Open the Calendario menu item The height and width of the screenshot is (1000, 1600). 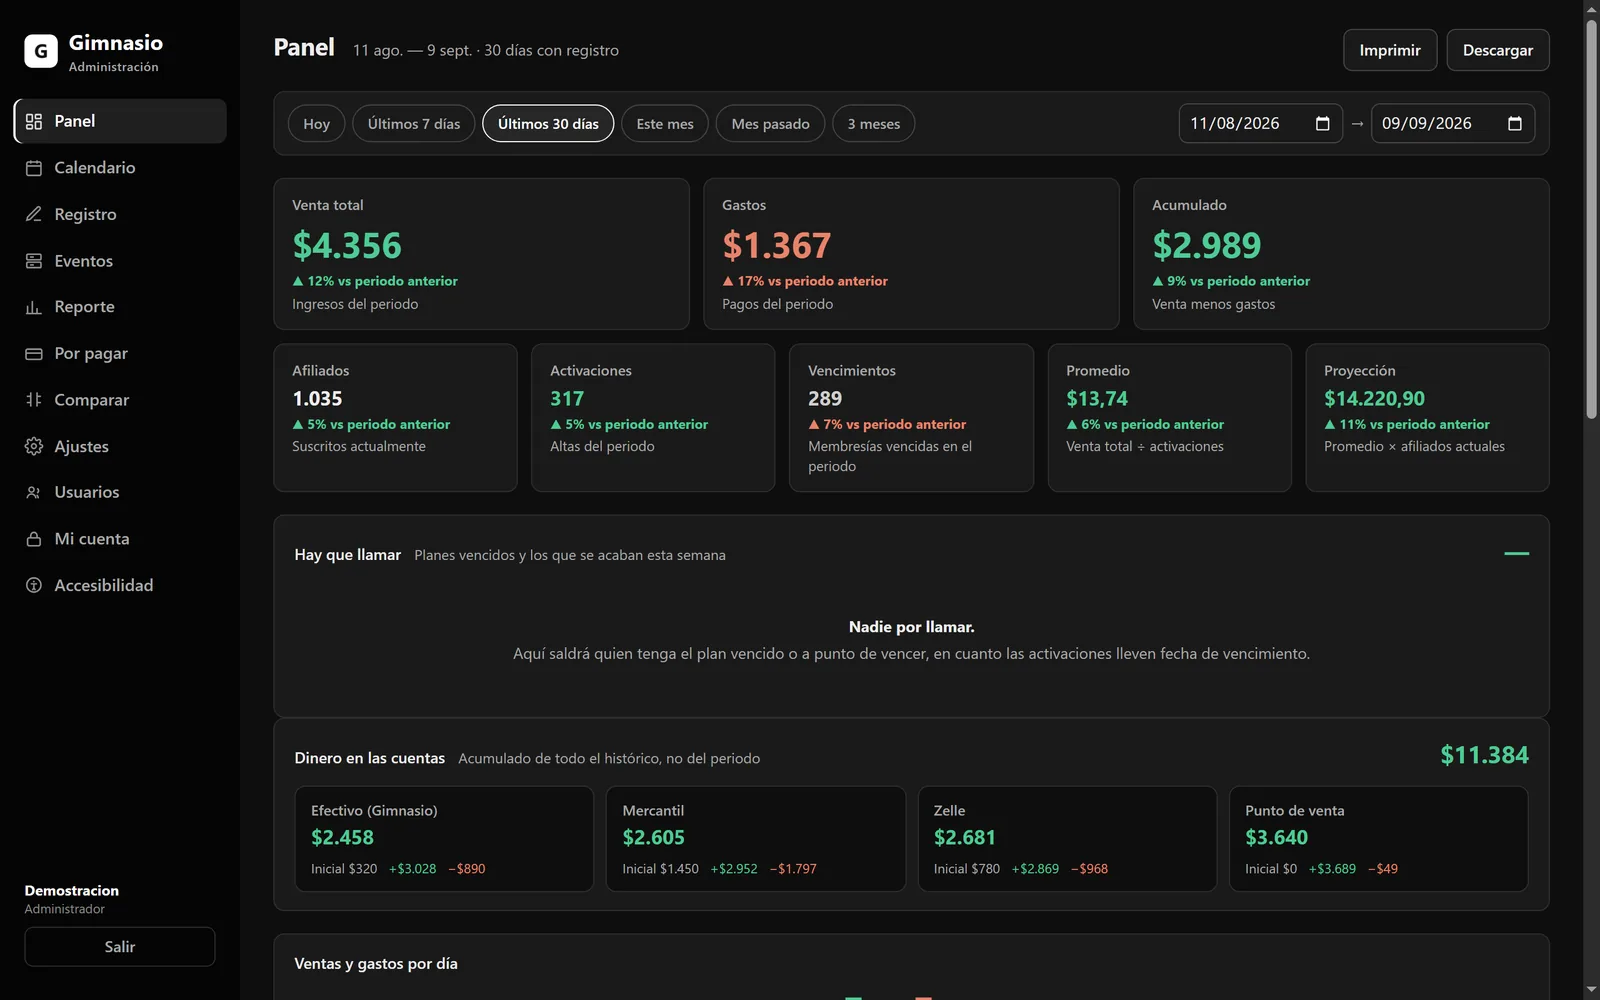(120, 168)
